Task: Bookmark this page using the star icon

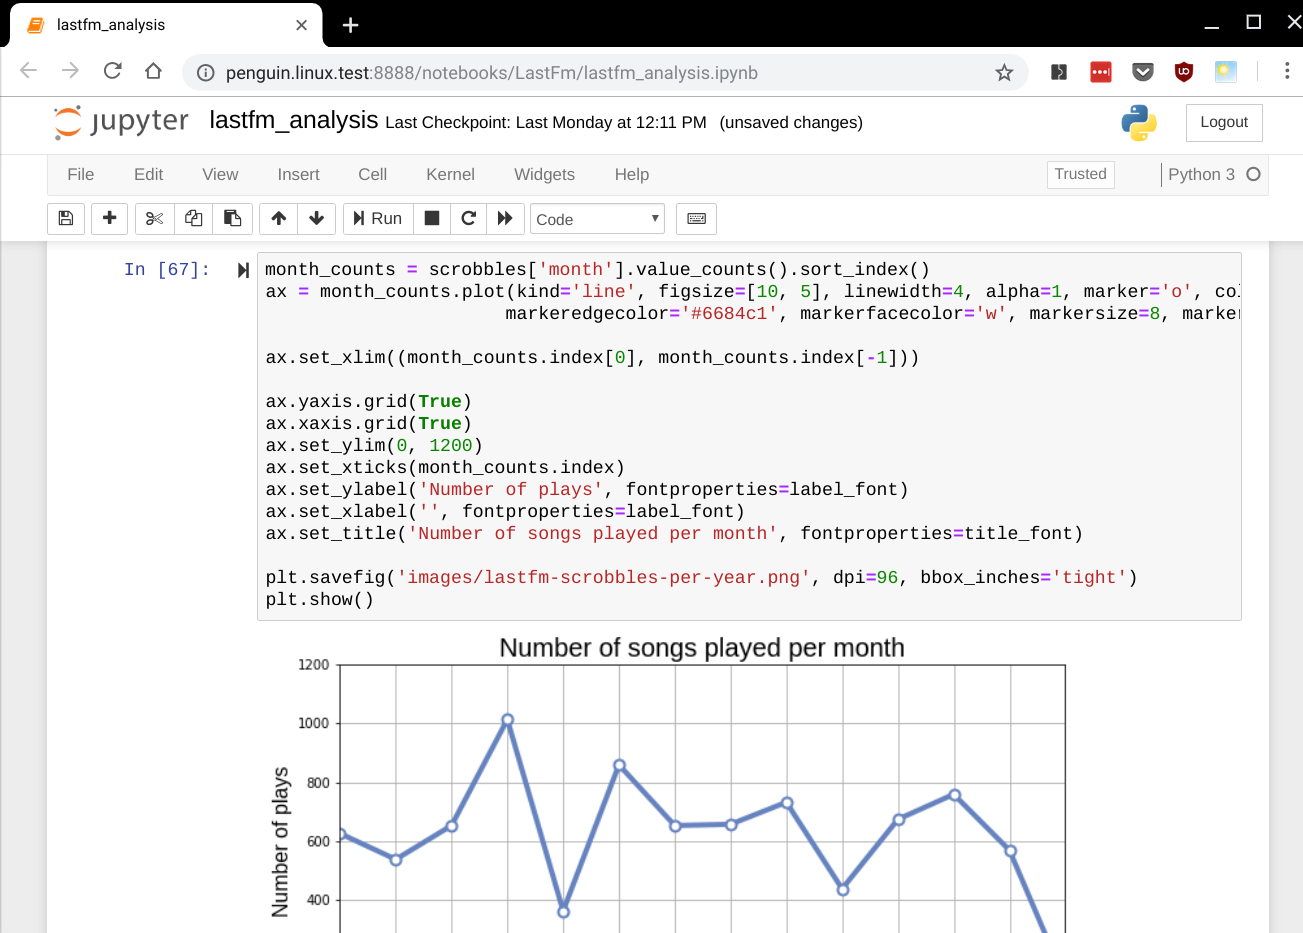Action: [1003, 72]
